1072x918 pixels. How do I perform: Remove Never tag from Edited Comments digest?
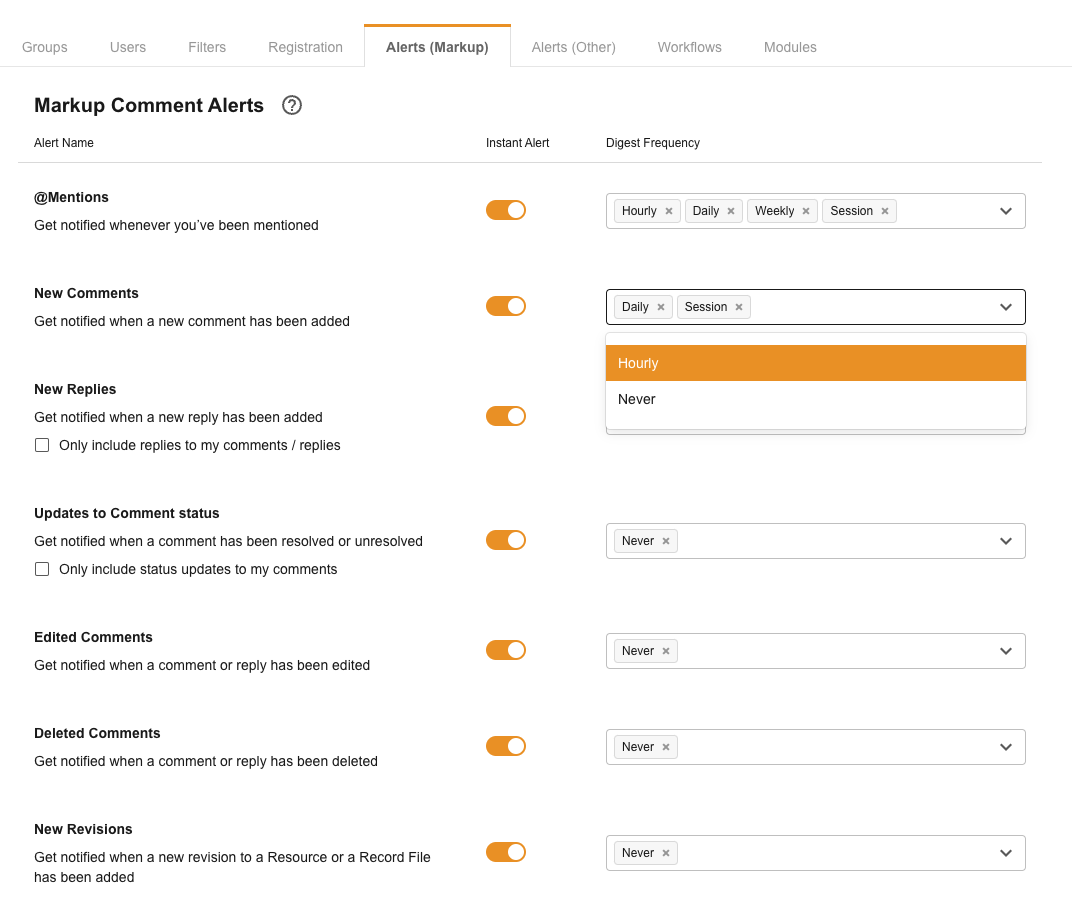point(666,651)
